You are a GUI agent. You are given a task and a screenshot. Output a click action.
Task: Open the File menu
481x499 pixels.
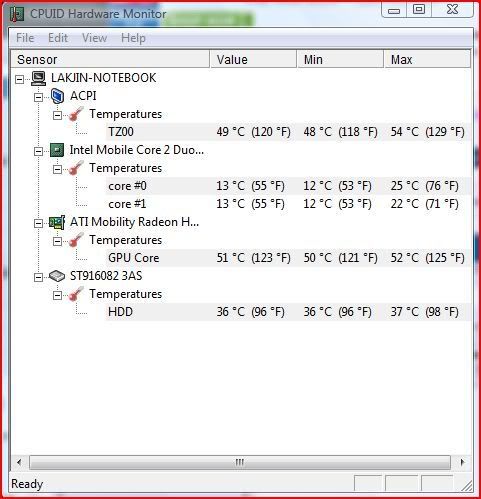[x=25, y=38]
